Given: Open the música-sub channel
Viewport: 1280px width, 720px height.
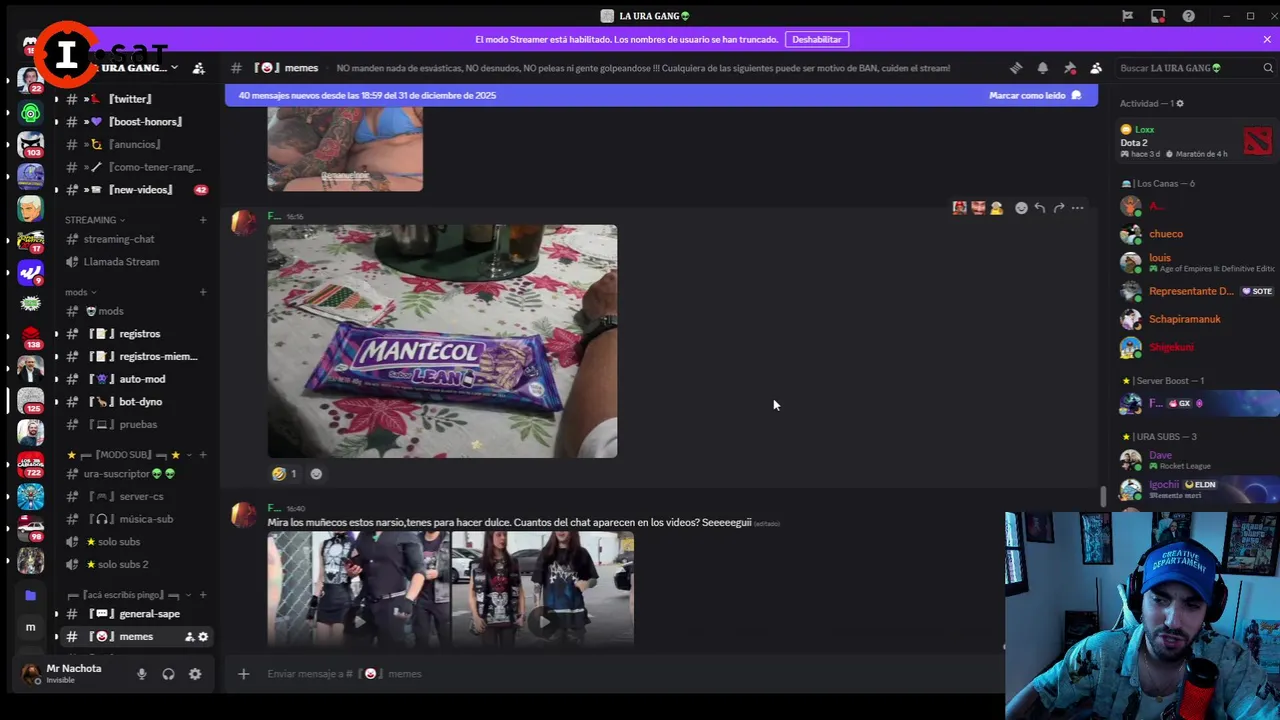Looking at the screenshot, I should pyautogui.click(x=135, y=519).
